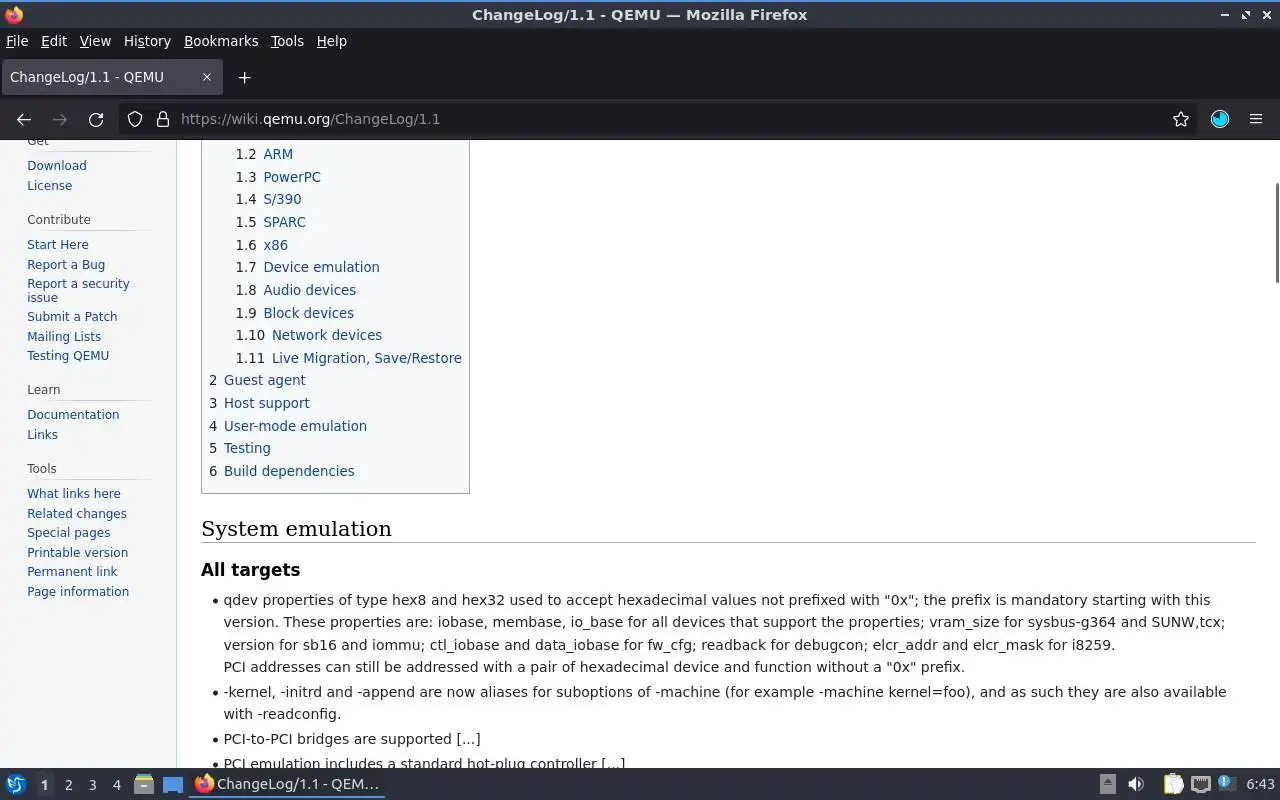1280x800 pixels.
Task: Open the Mailing Lists link
Action: point(64,337)
